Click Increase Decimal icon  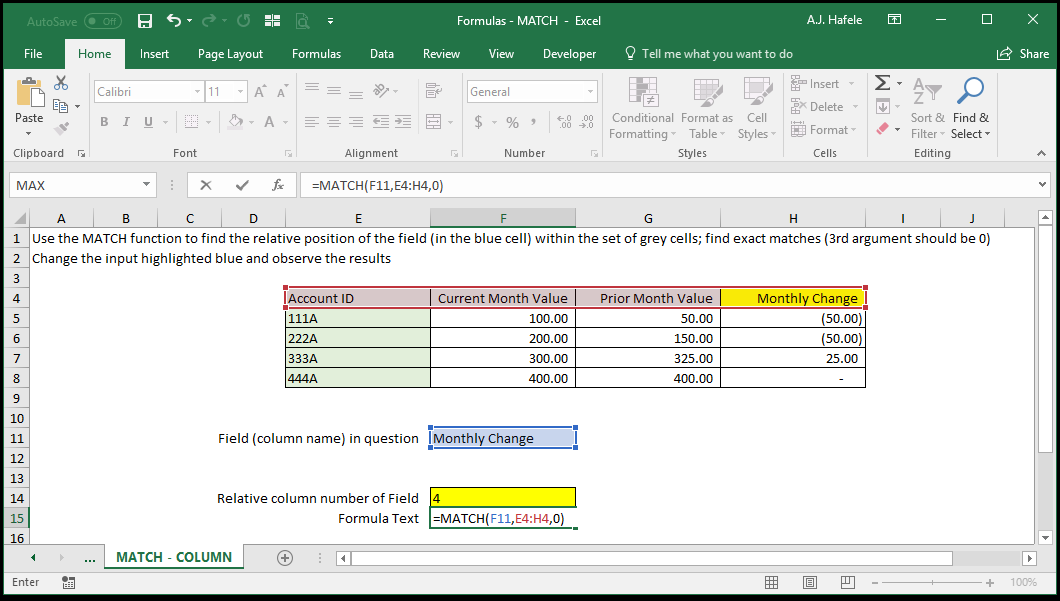[564, 122]
